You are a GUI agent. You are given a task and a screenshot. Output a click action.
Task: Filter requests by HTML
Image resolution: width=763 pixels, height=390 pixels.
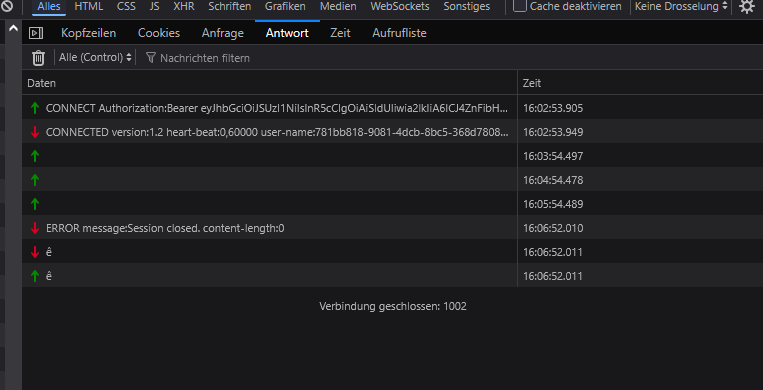point(89,7)
